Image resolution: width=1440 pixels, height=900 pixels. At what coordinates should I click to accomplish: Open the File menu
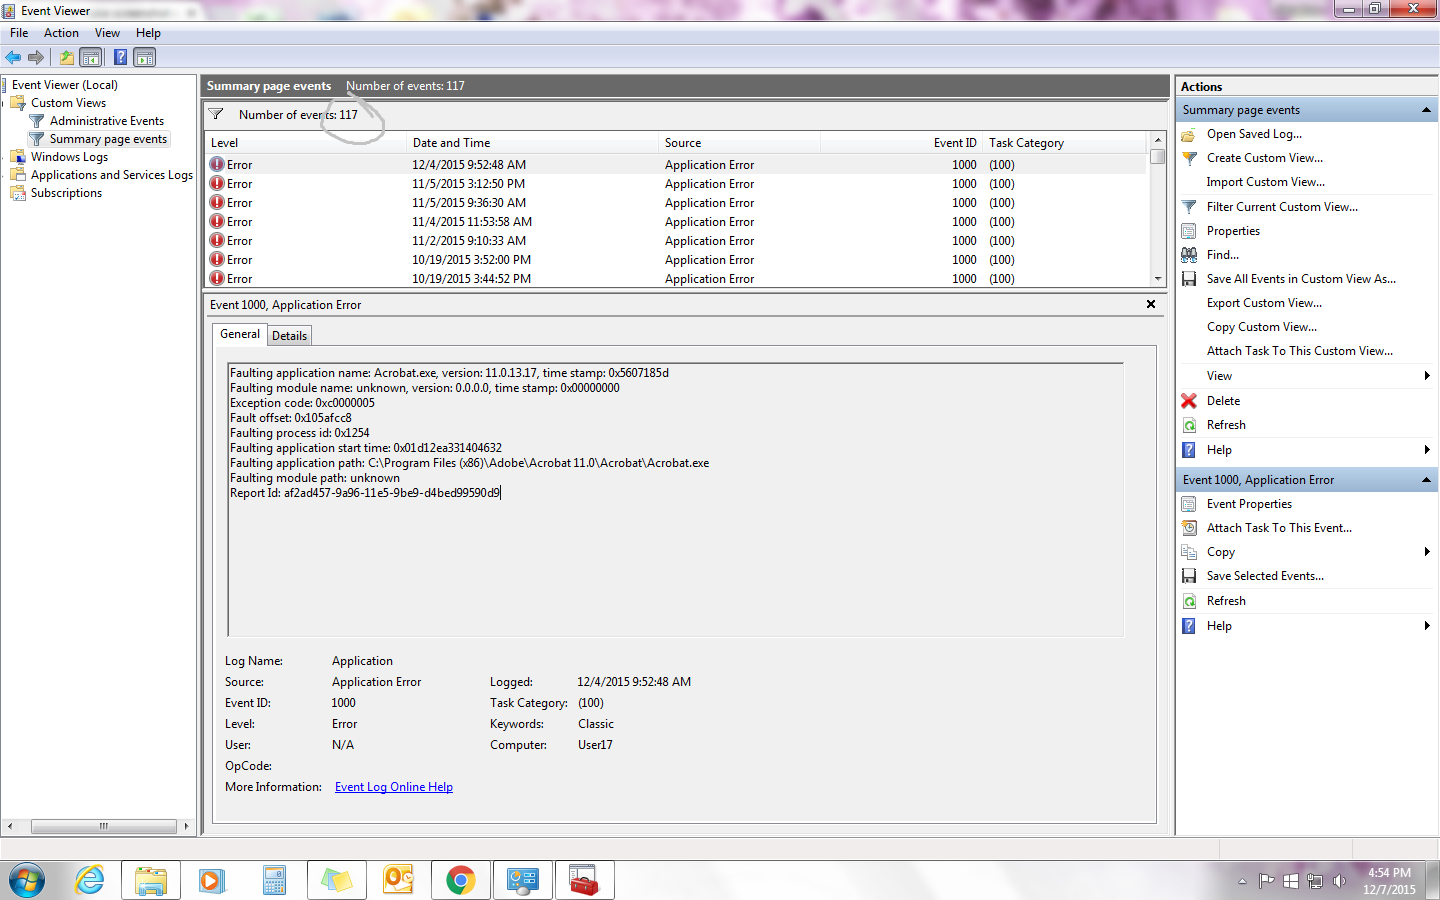19,33
